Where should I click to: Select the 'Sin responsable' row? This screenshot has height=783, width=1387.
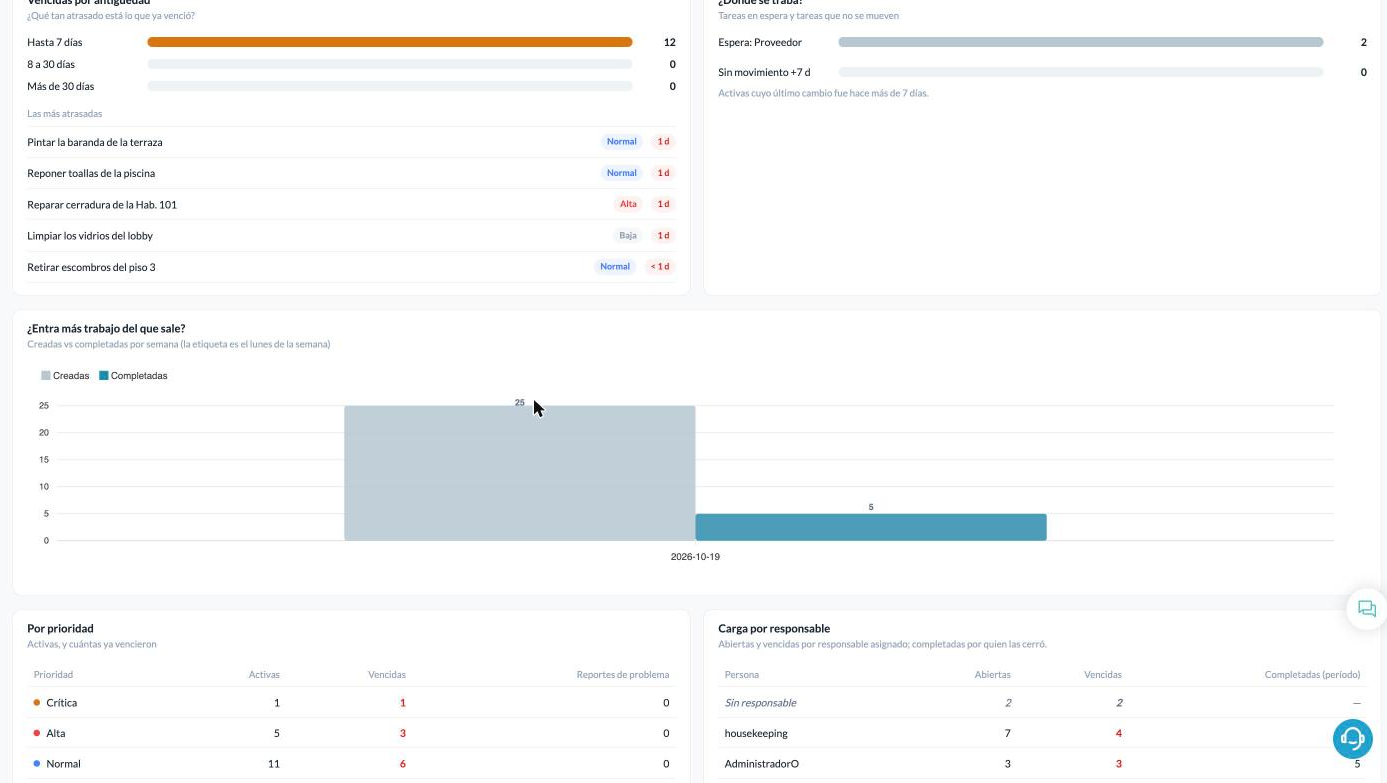(1042, 703)
